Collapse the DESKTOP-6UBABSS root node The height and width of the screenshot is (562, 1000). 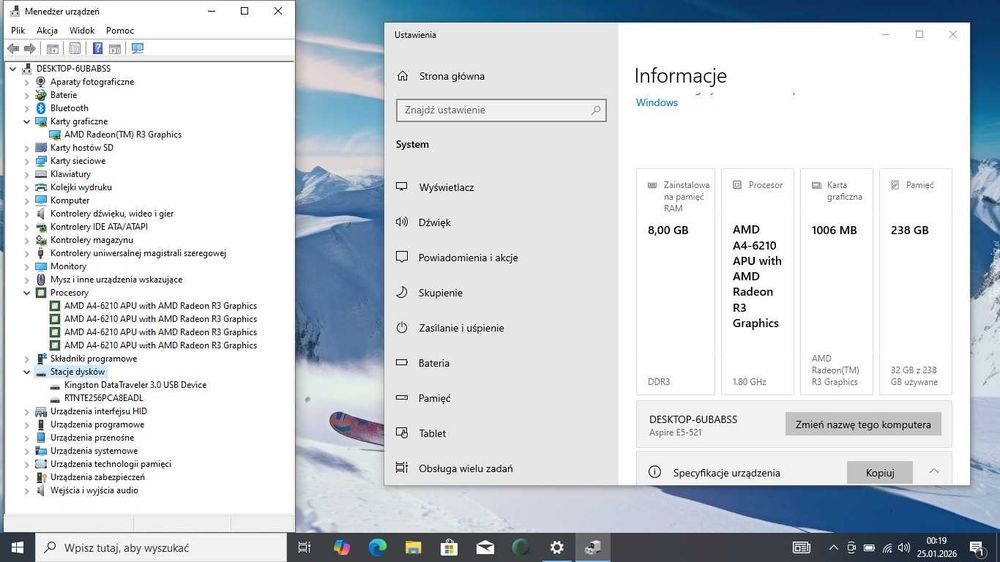point(13,68)
